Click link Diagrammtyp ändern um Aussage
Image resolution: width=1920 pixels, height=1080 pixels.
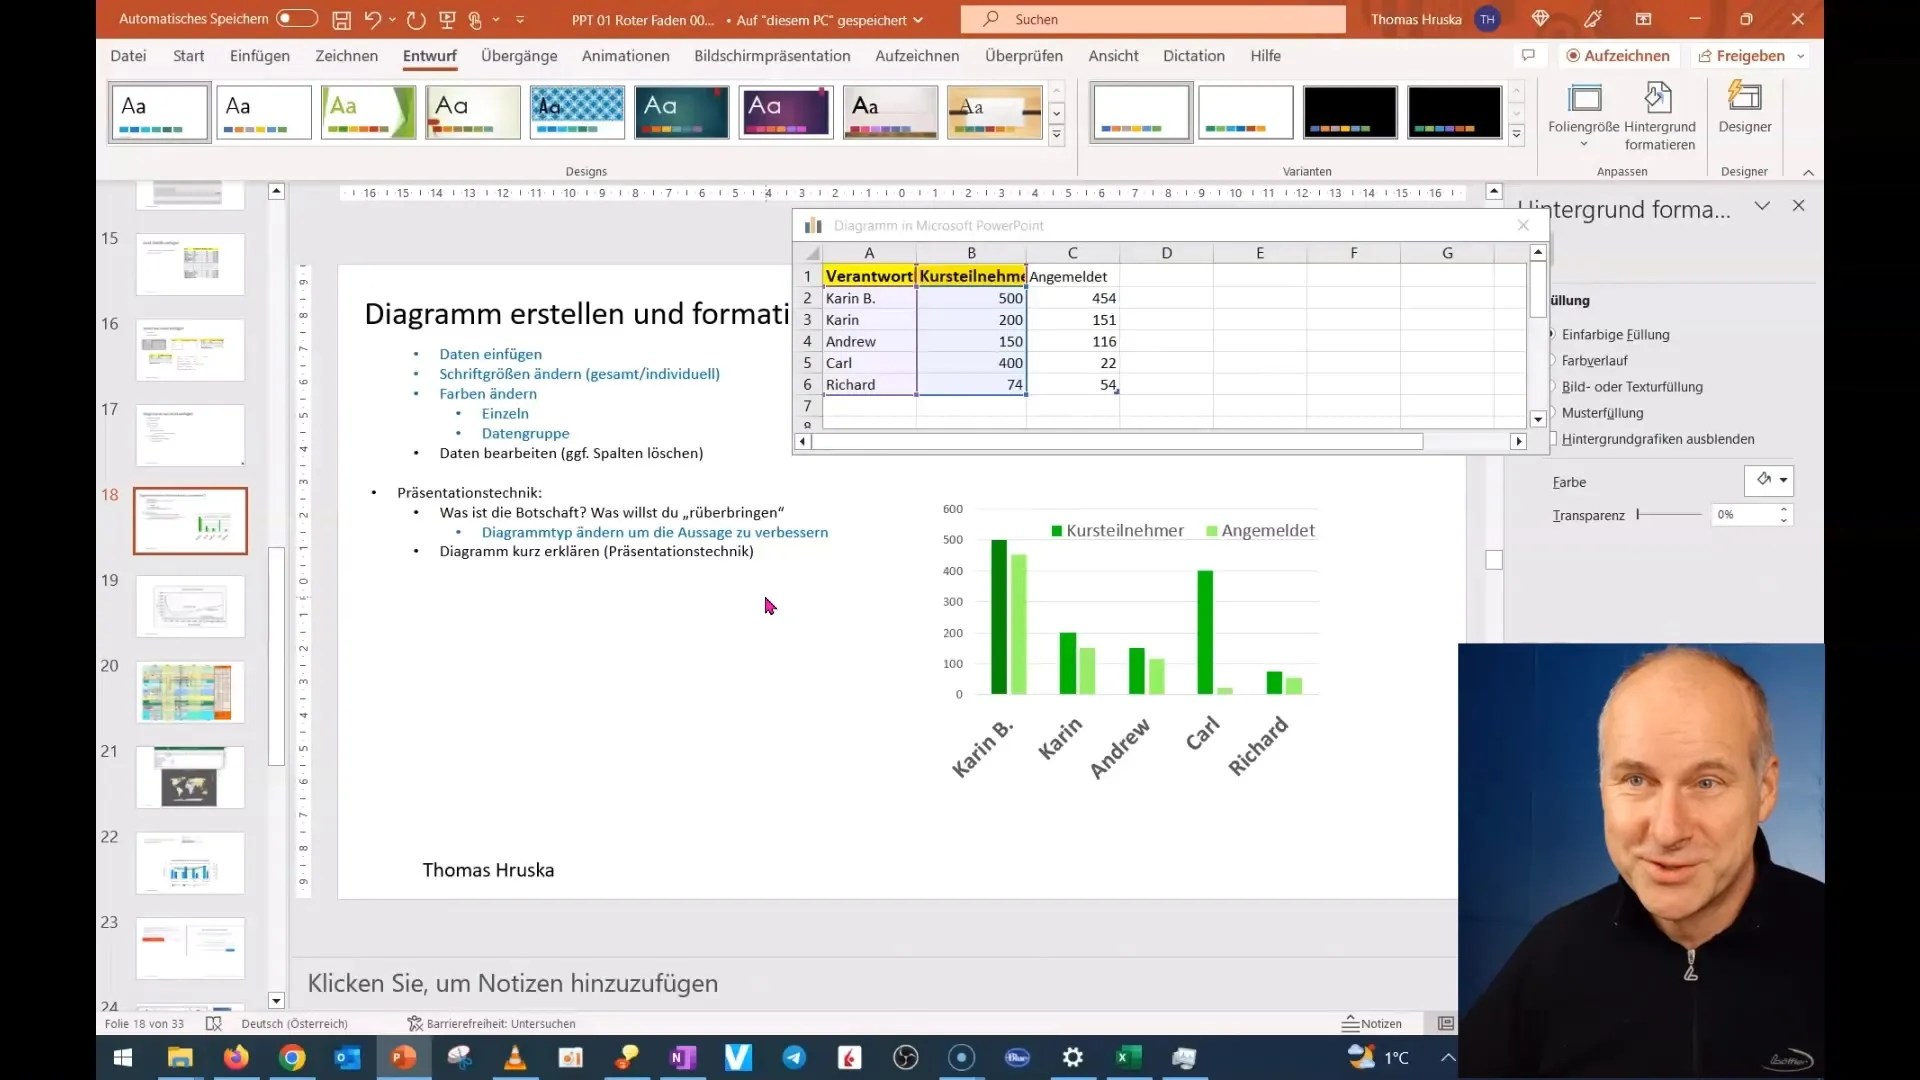coord(655,531)
